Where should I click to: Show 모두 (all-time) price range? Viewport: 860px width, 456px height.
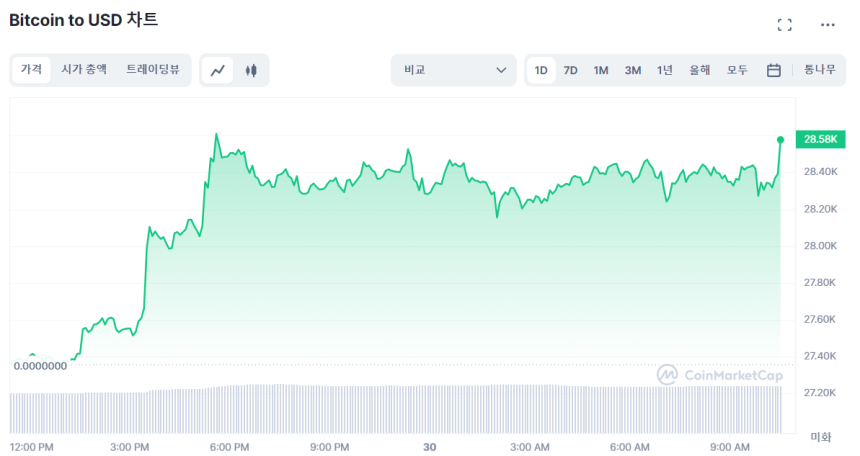[x=737, y=70]
